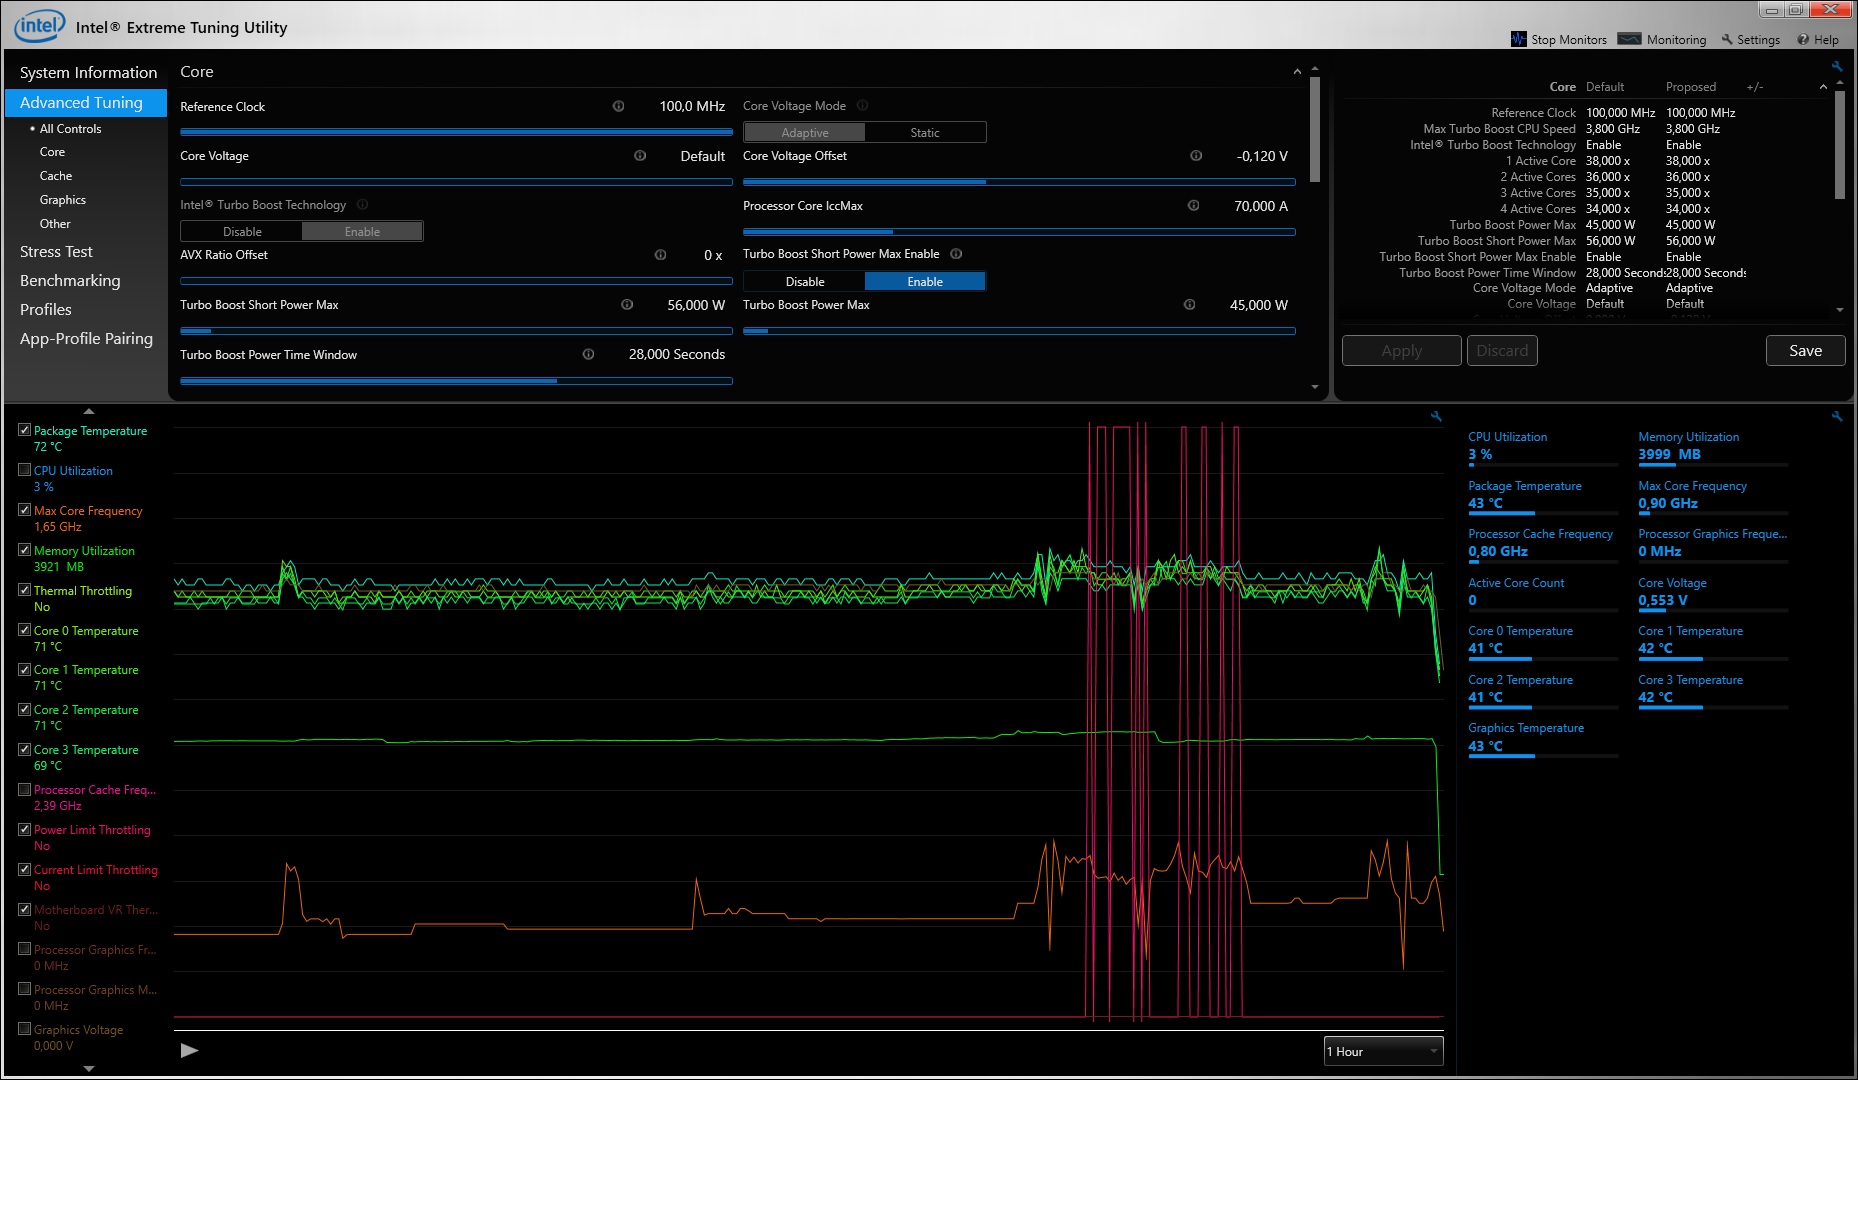Adjust the Turbo Boost Power Time Window slider

pyautogui.click(x=456, y=381)
